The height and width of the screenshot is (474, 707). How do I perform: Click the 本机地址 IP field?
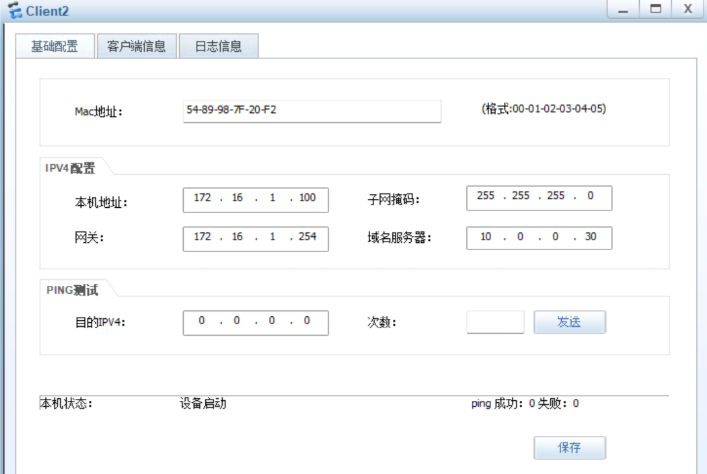tap(256, 200)
